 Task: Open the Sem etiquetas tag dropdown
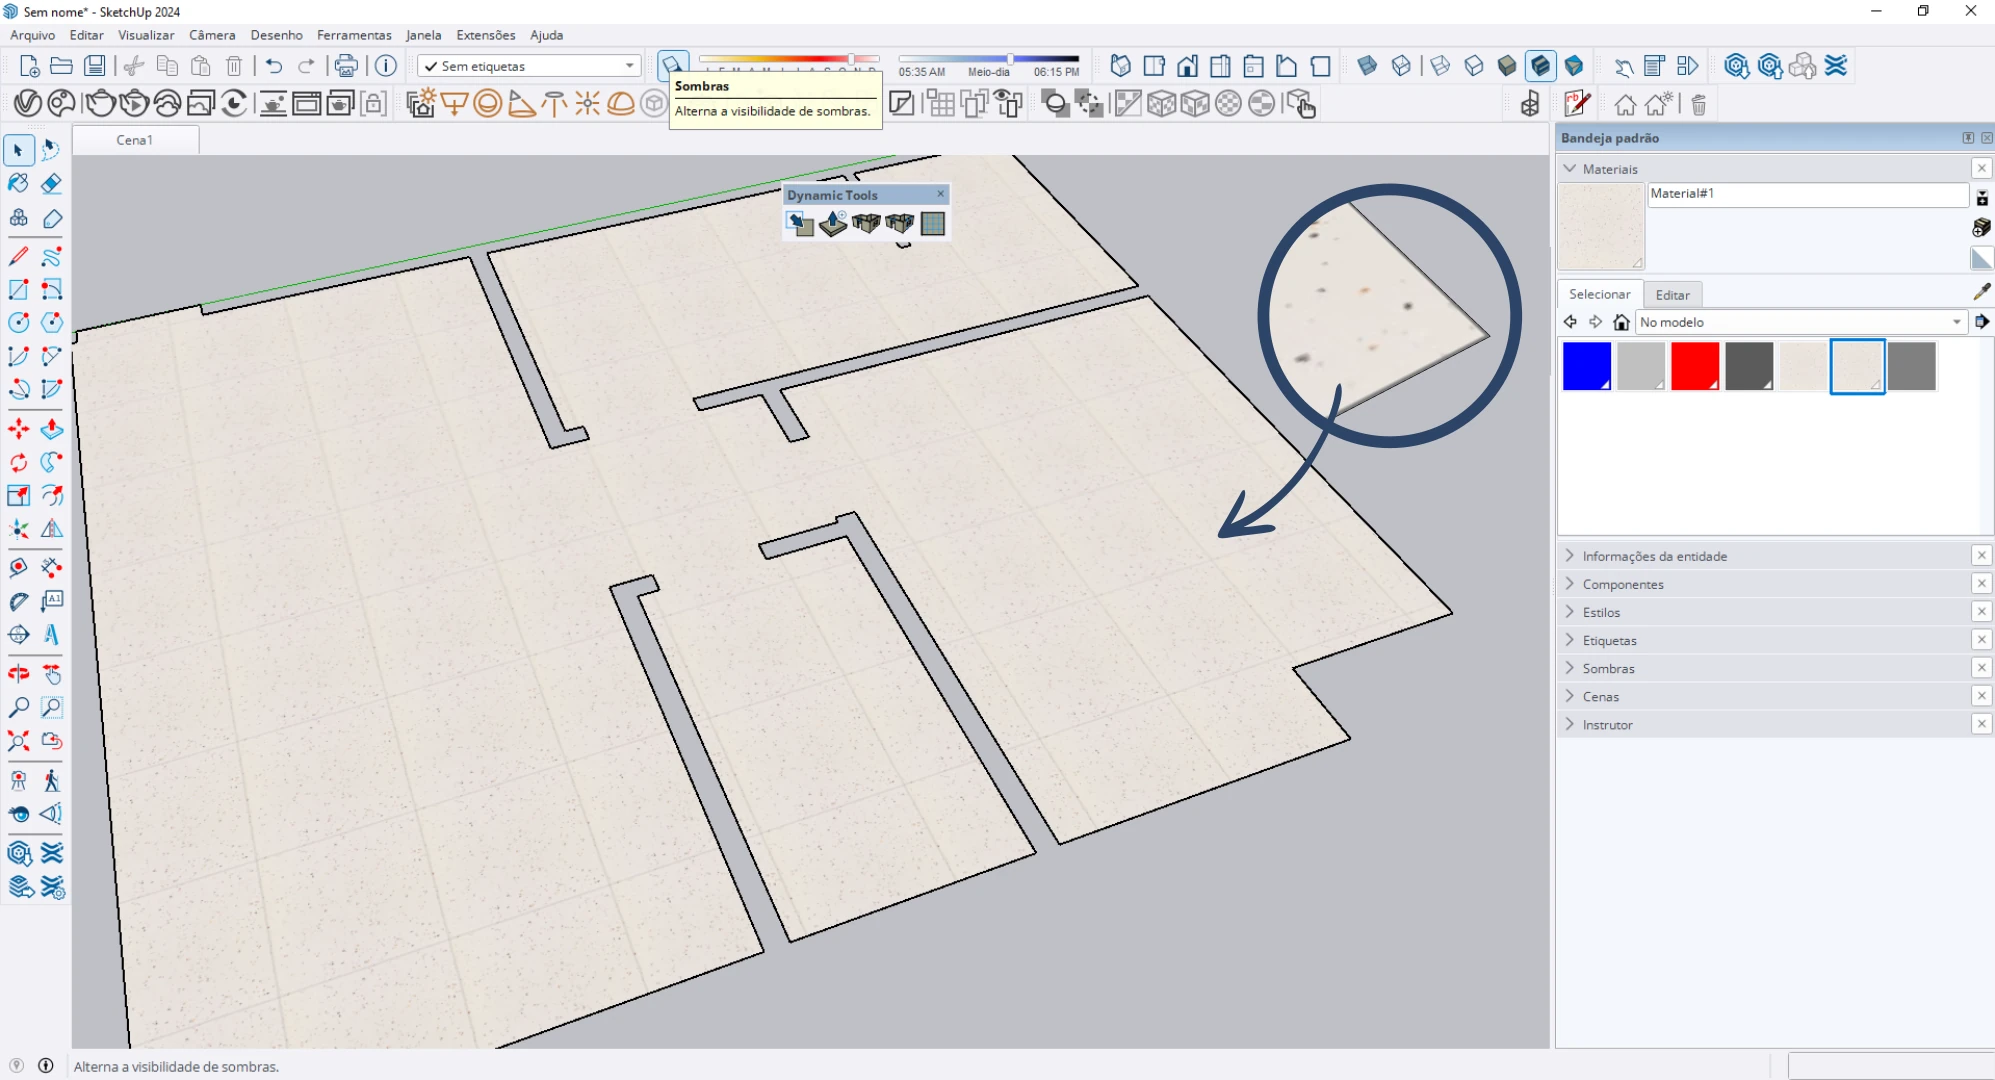click(x=529, y=66)
